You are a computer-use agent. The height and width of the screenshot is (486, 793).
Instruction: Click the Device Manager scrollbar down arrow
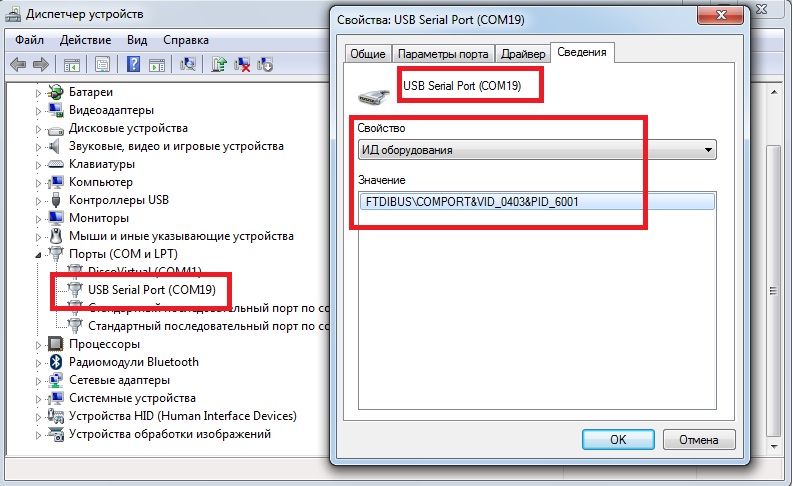click(x=774, y=447)
